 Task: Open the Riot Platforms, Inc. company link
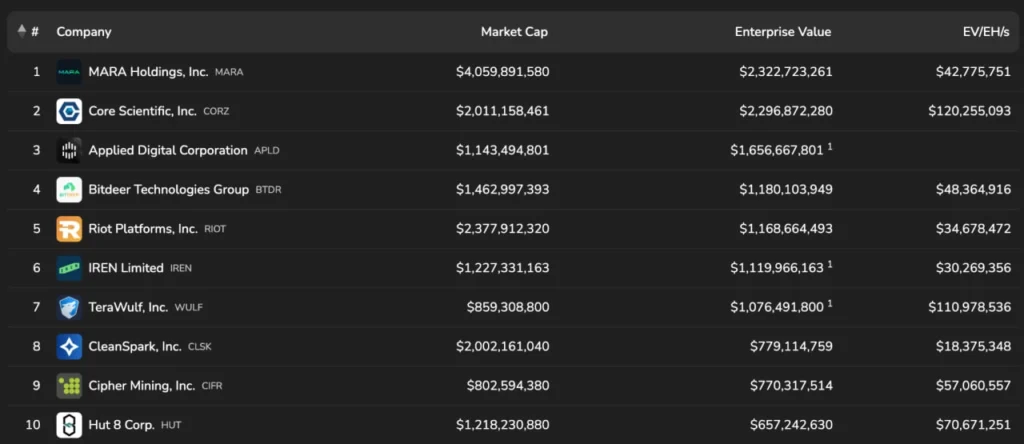tap(143, 229)
